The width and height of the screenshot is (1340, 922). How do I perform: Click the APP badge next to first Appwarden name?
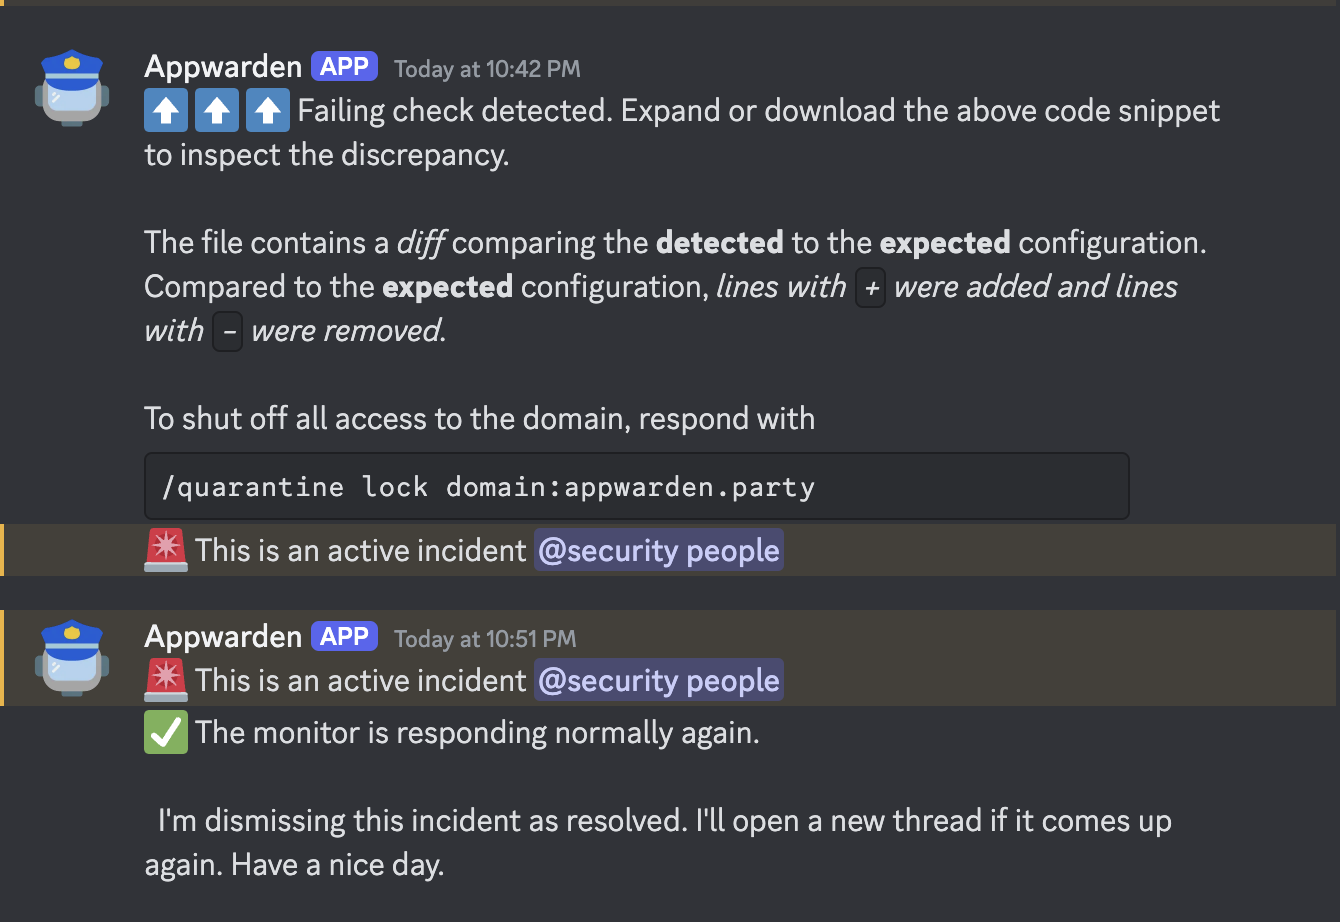coord(344,66)
